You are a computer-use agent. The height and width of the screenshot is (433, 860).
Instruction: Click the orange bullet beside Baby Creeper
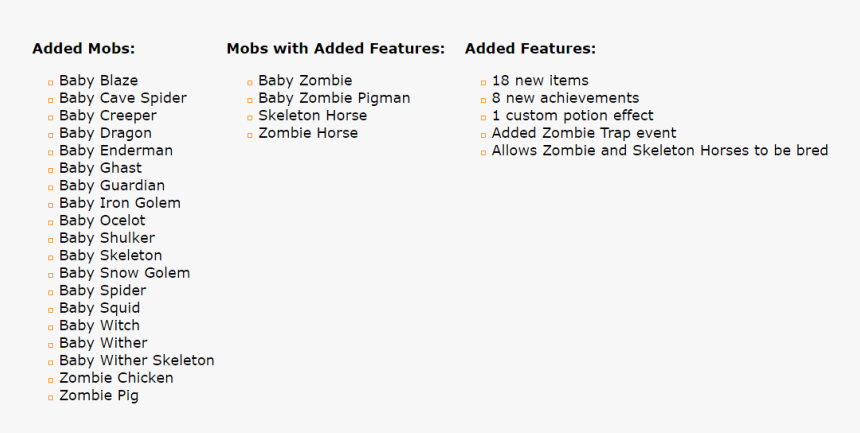pos(50,117)
